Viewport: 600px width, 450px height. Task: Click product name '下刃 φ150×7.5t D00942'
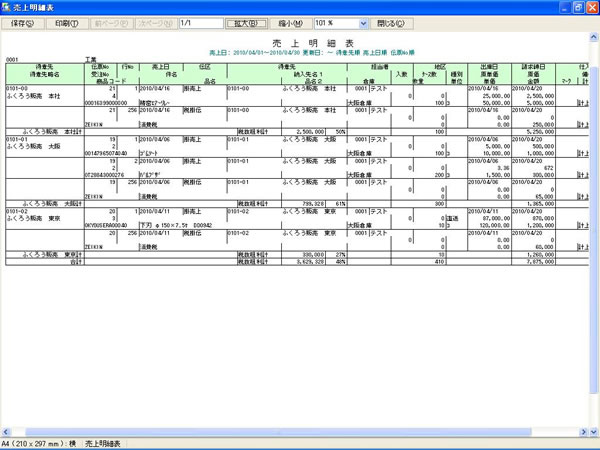click(x=176, y=225)
